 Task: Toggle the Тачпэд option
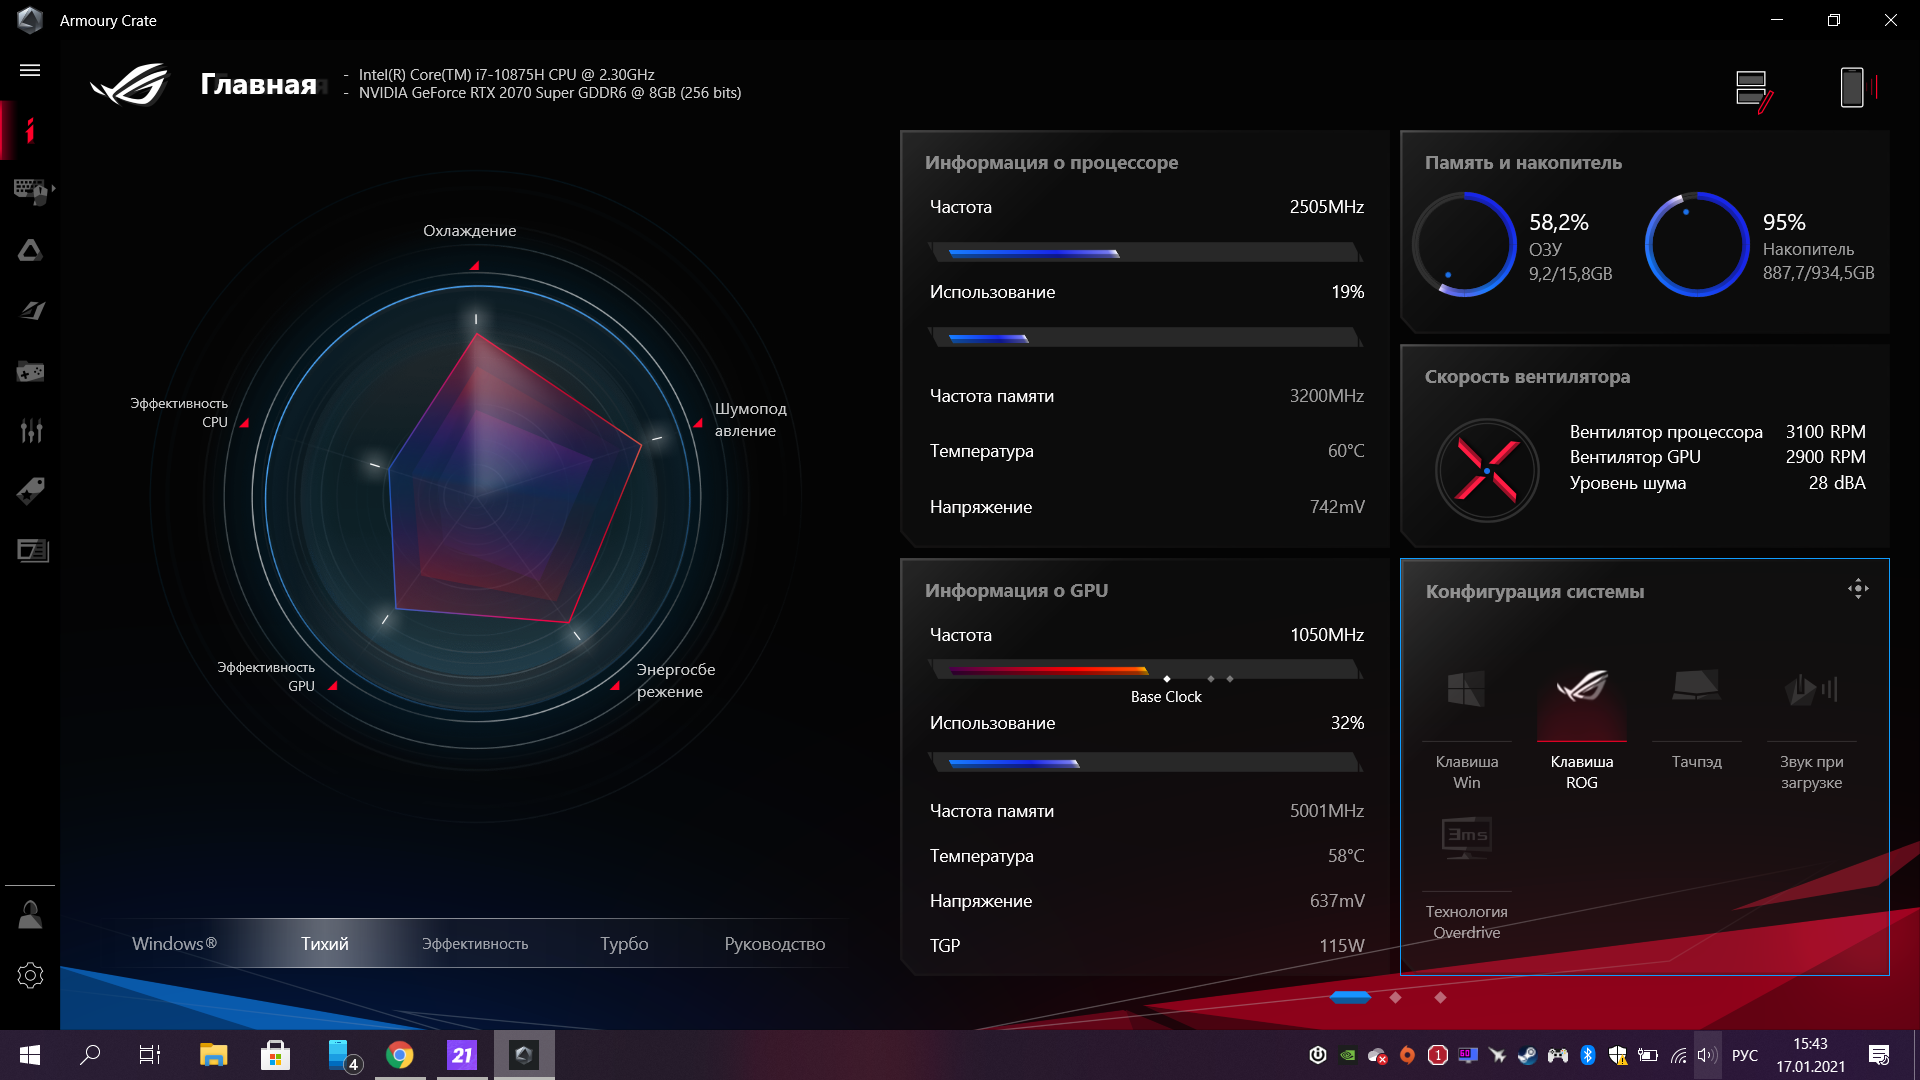tap(1697, 720)
